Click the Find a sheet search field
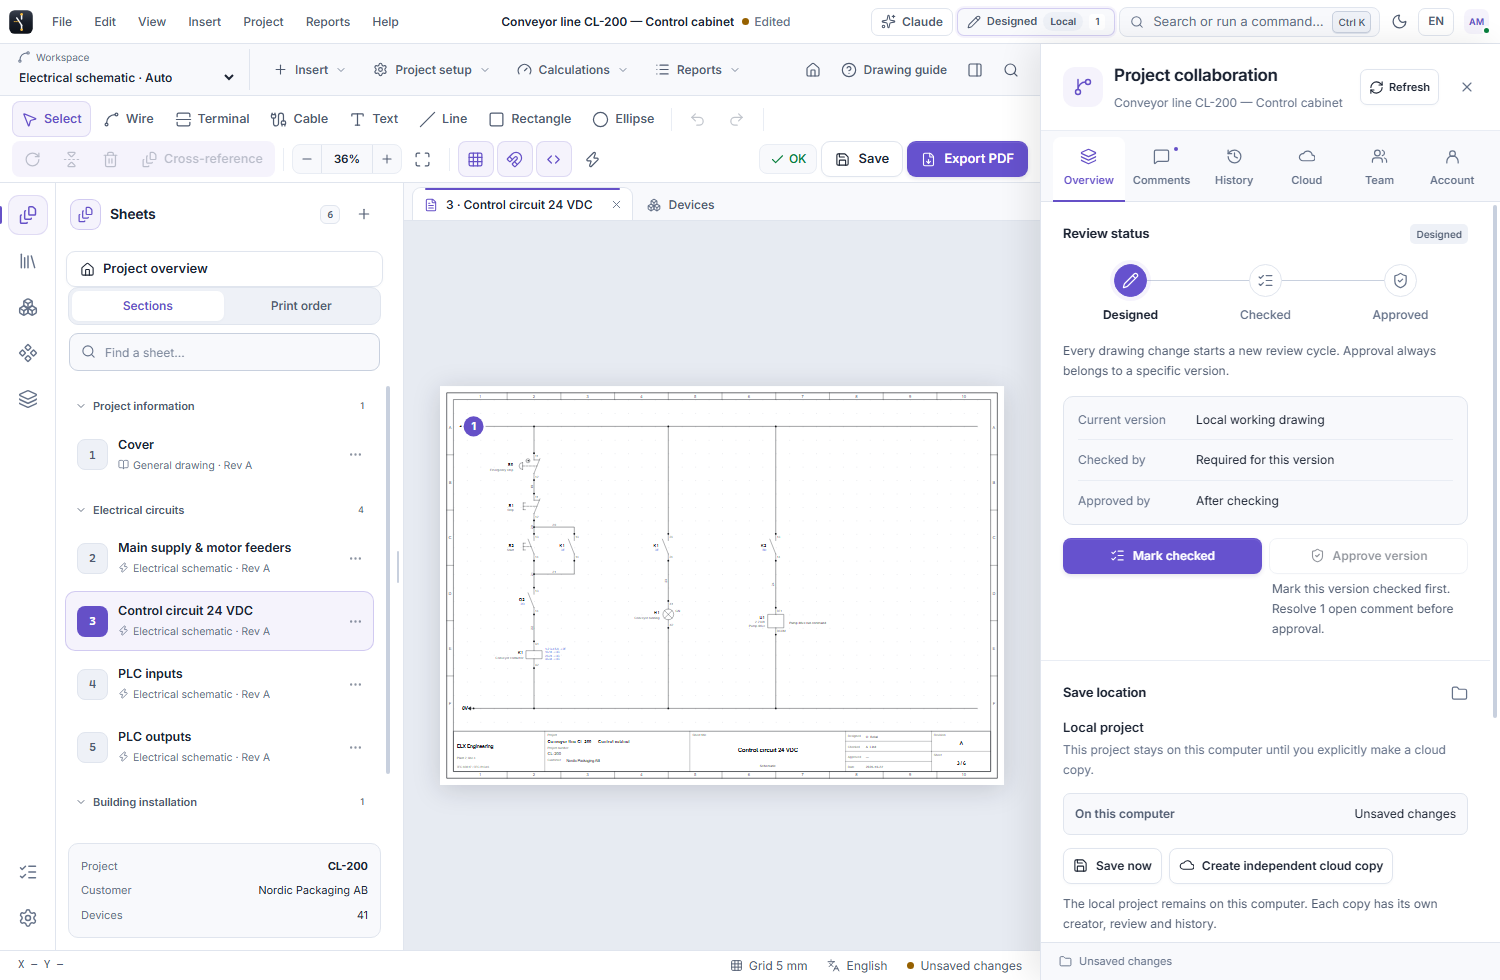This screenshot has height=980, width=1500. 224,352
